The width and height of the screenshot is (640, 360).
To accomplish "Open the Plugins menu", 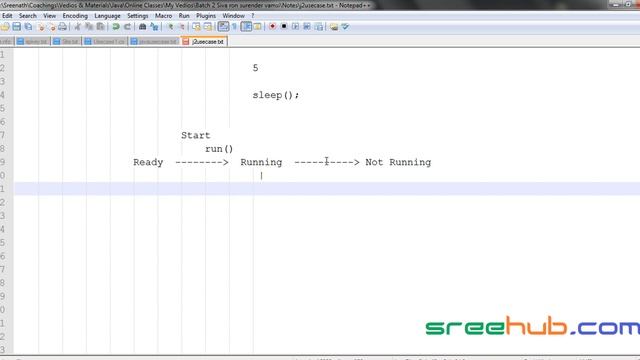I will click(206, 16).
